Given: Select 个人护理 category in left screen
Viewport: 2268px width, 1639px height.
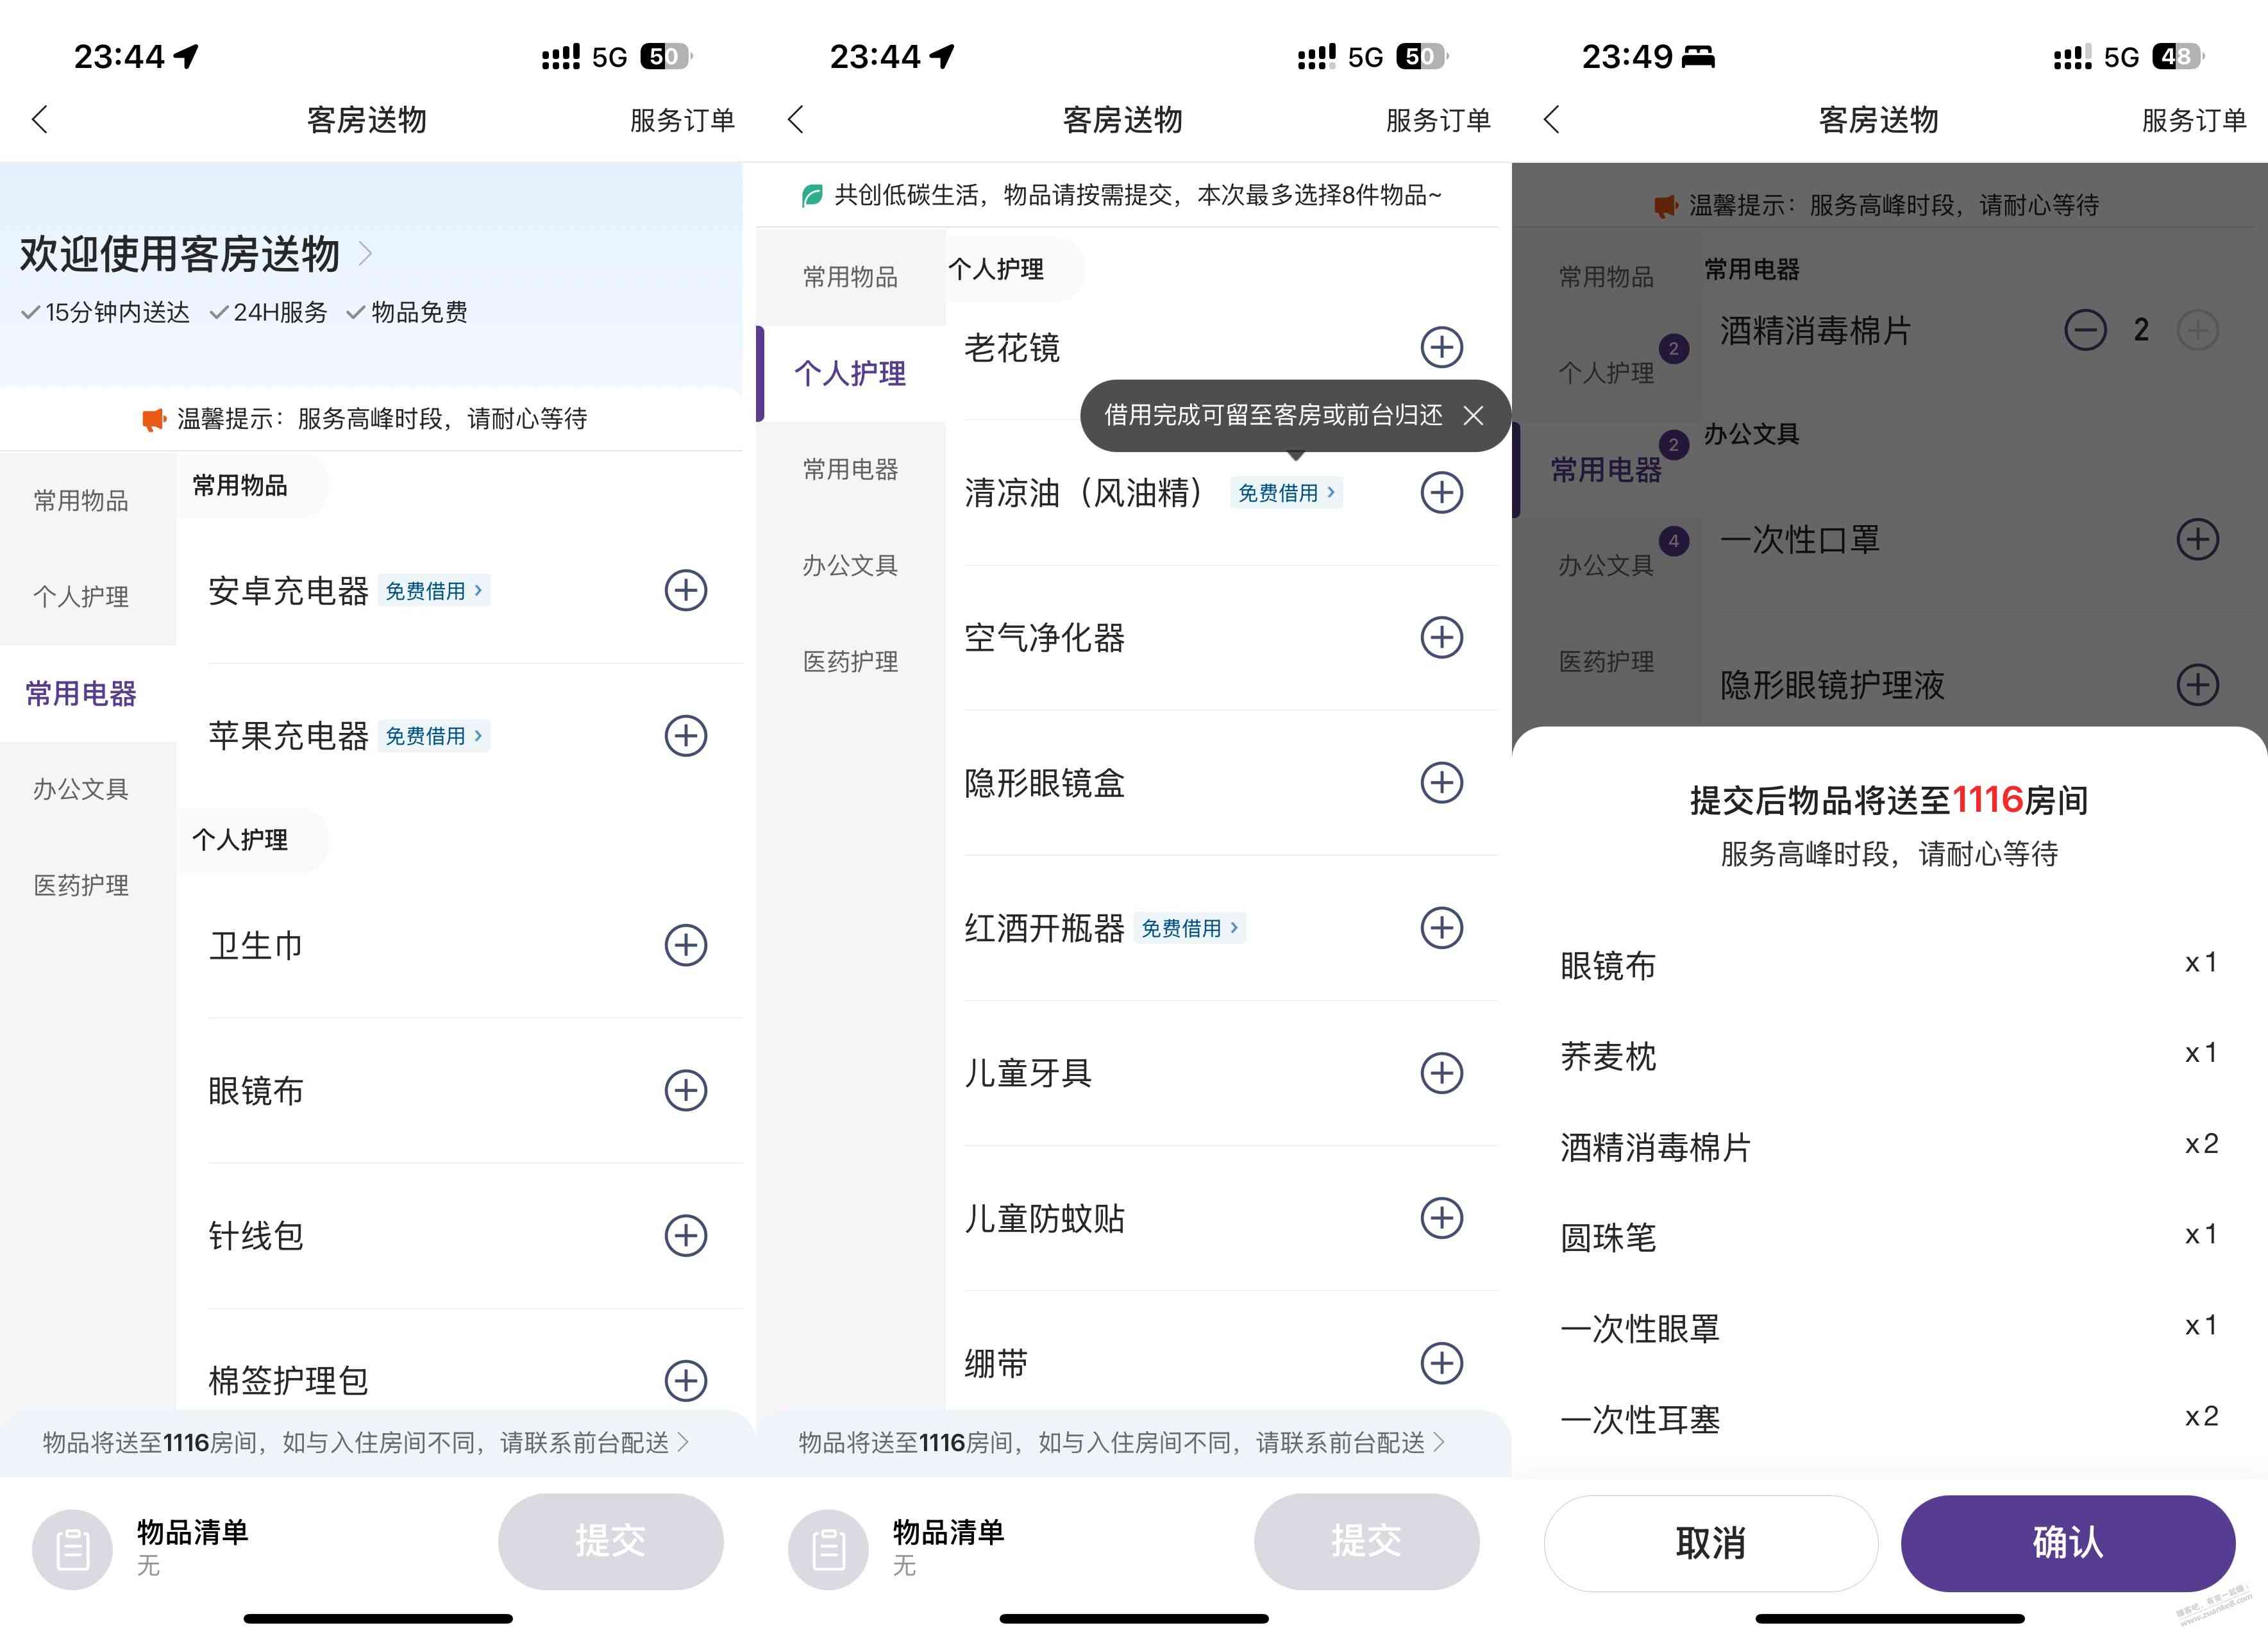Looking at the screenshot, I should 82,597.
